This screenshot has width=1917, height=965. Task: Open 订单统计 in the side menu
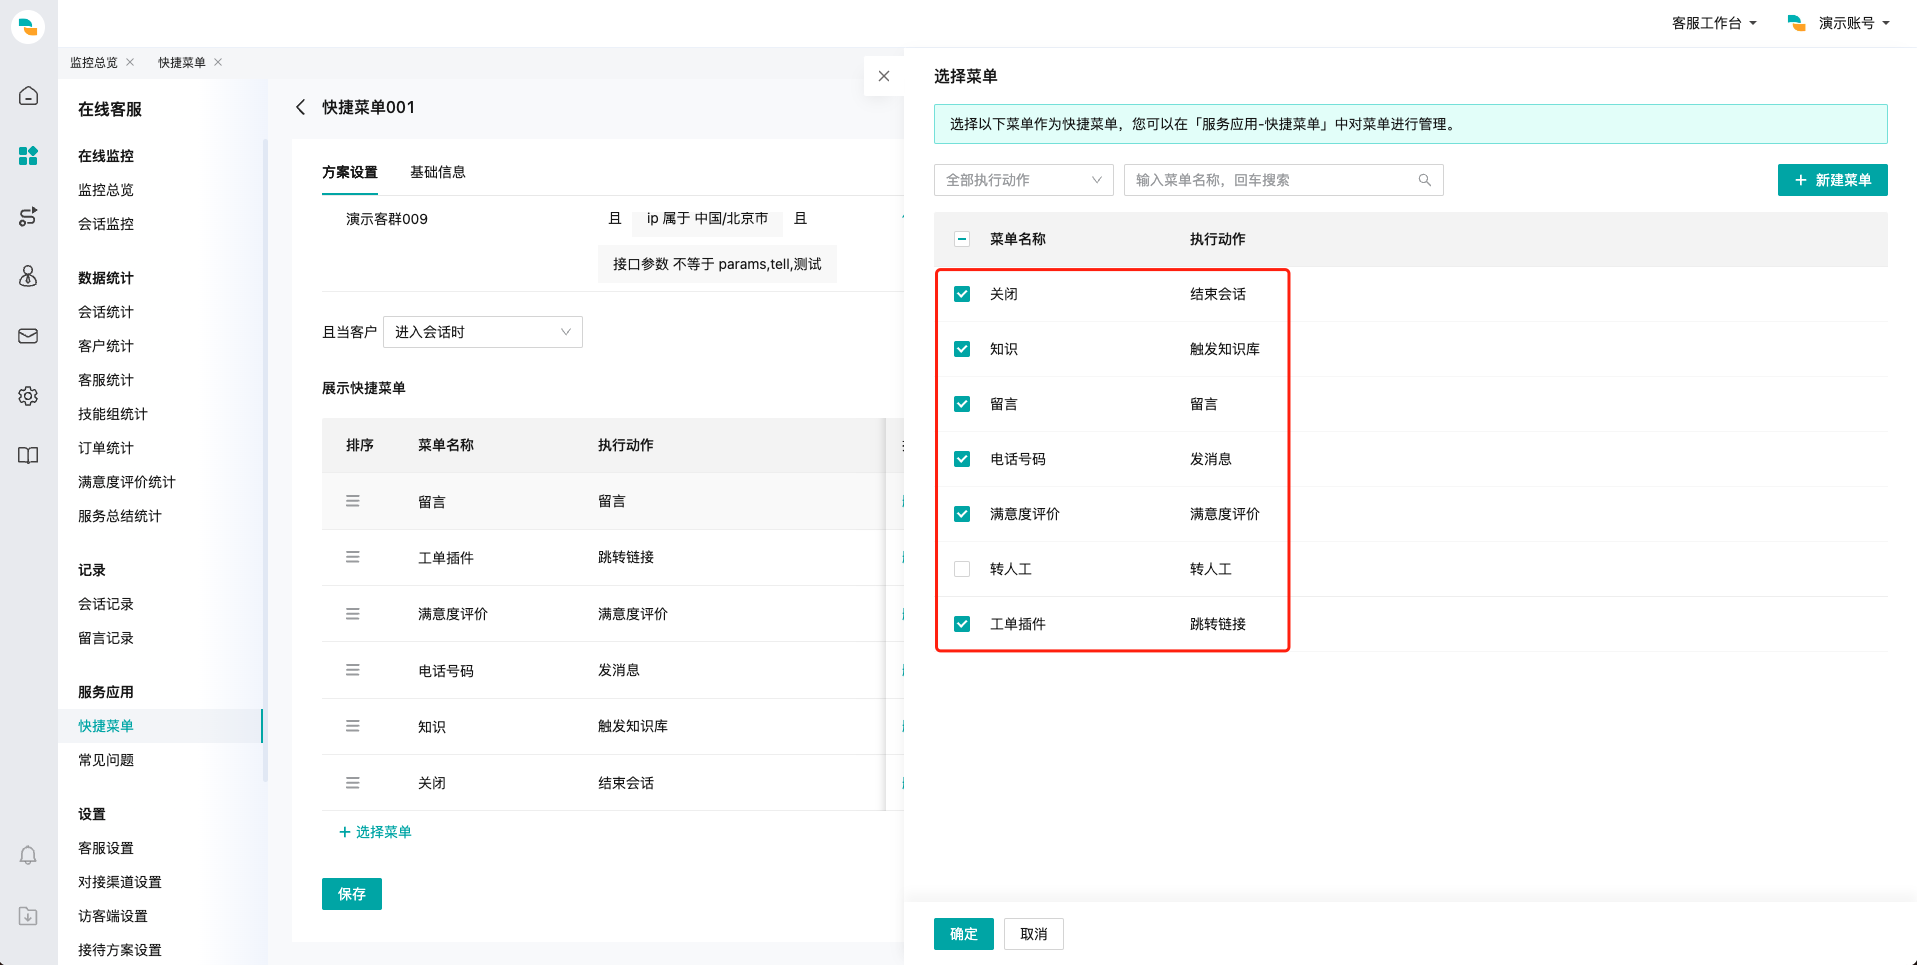[106, 448]
